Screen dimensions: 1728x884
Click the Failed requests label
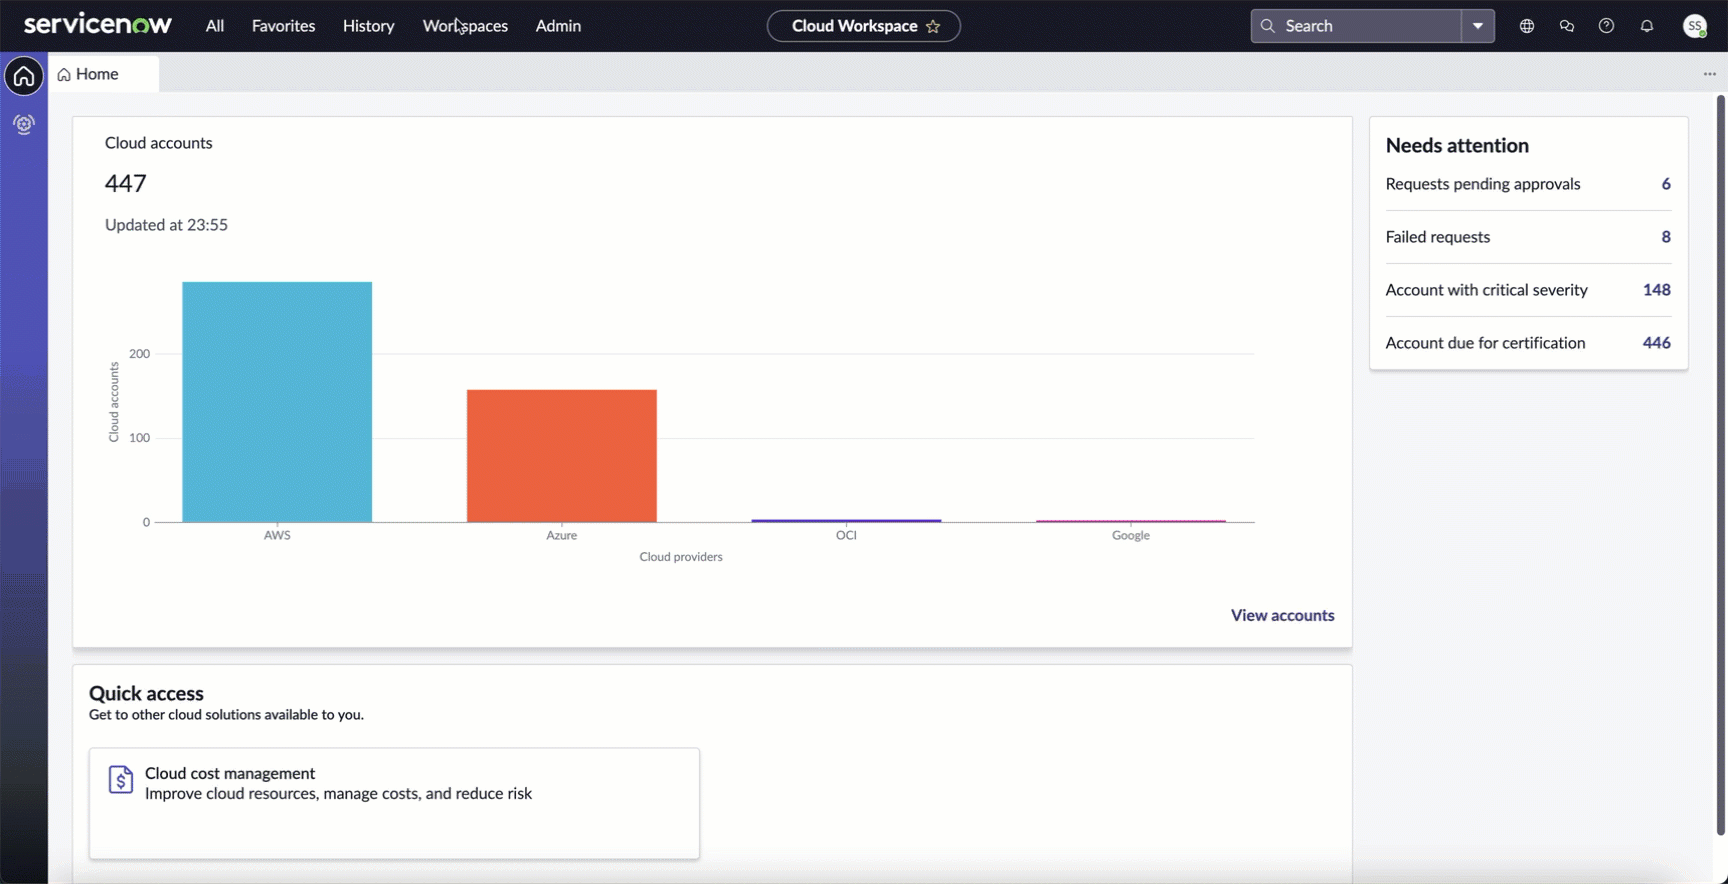click(x=1438, y=237)
